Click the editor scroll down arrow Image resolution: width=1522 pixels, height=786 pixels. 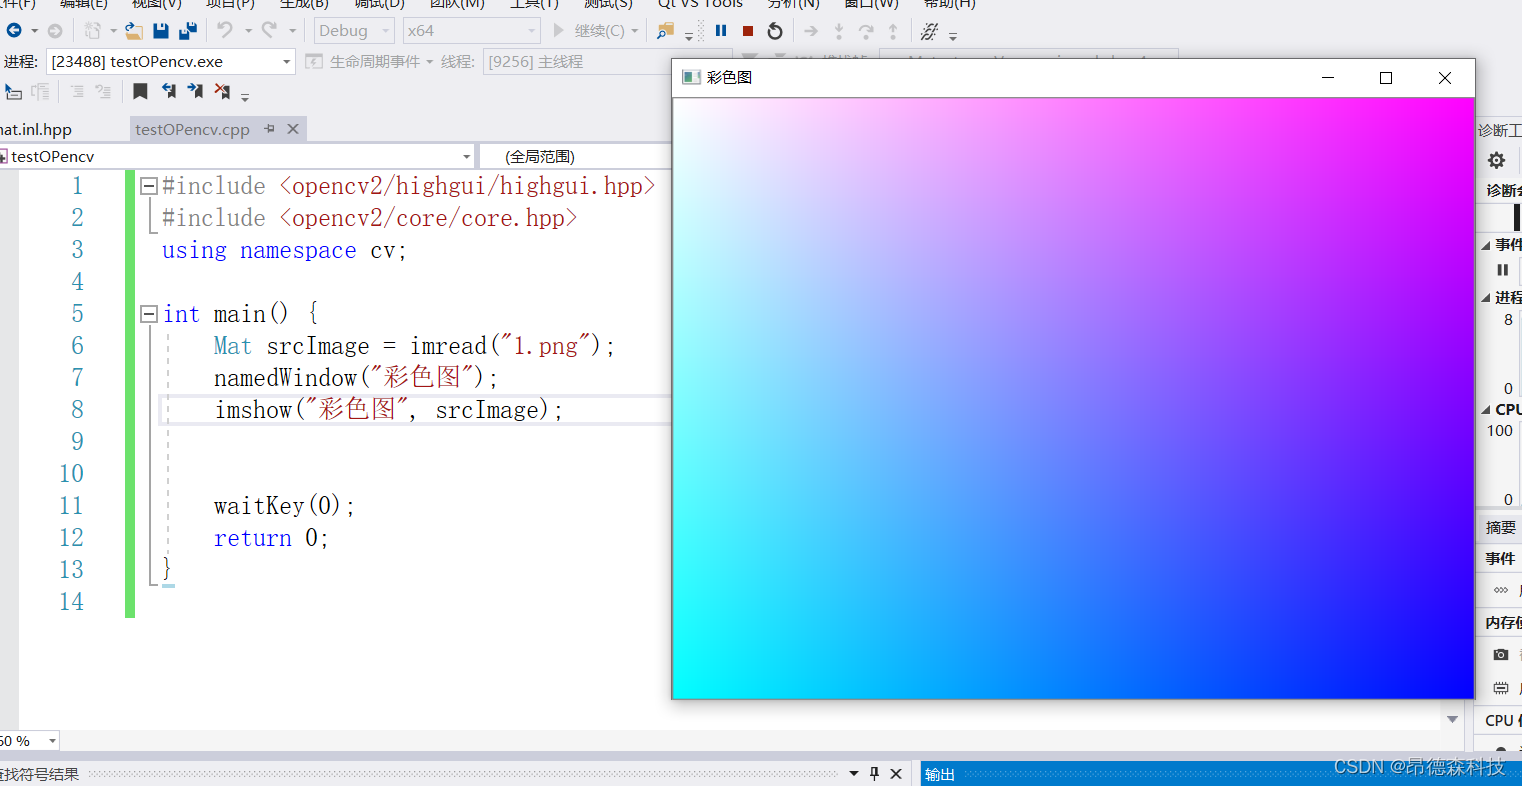[x=1452, y=719]
